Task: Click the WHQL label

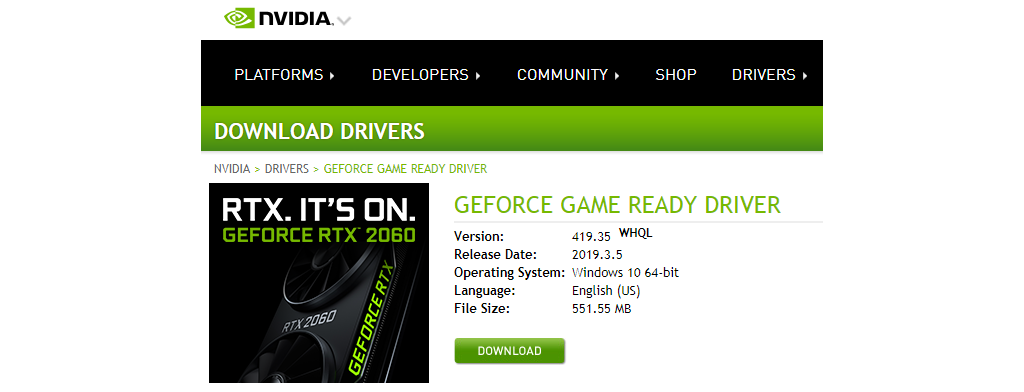Action: coord(635,233)
